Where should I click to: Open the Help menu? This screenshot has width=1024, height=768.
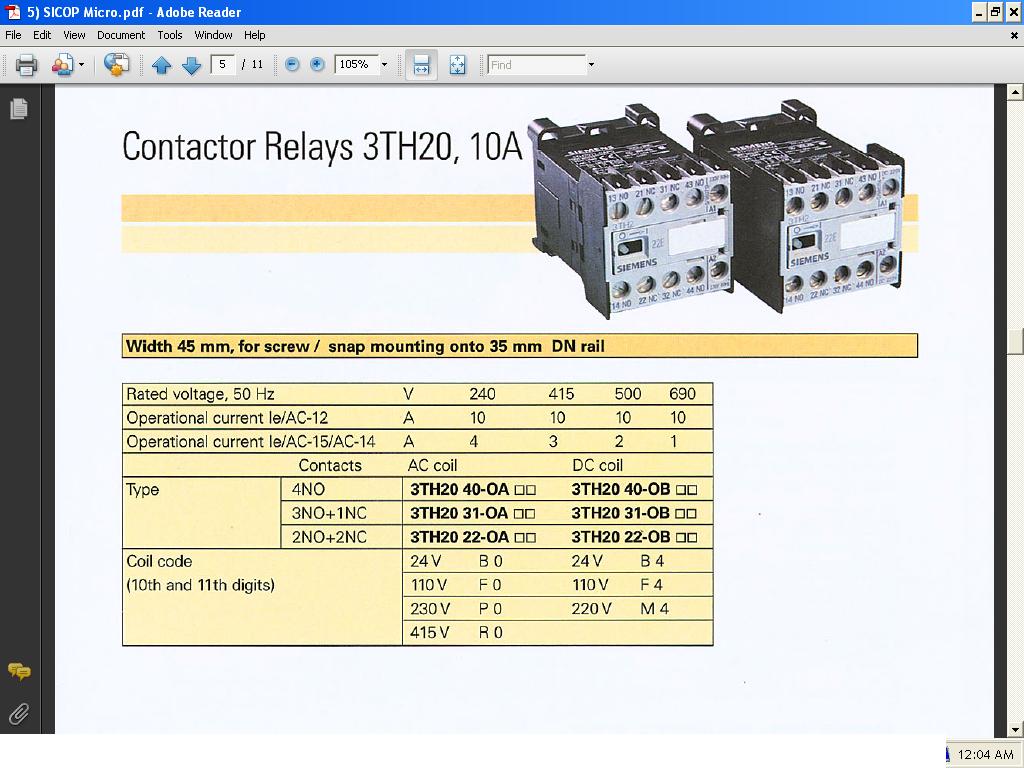click(255, 35)
